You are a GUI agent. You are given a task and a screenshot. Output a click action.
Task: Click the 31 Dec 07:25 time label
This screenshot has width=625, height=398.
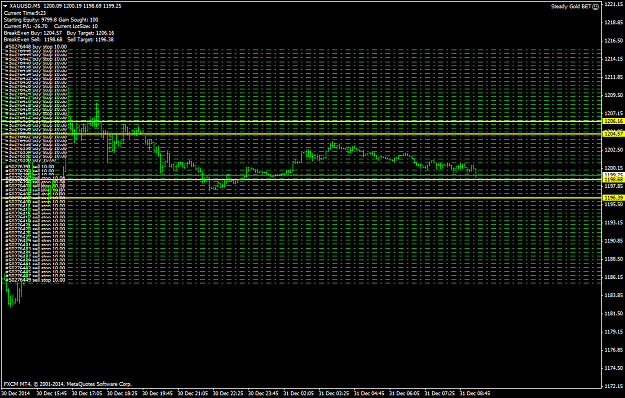pos(440,394)
